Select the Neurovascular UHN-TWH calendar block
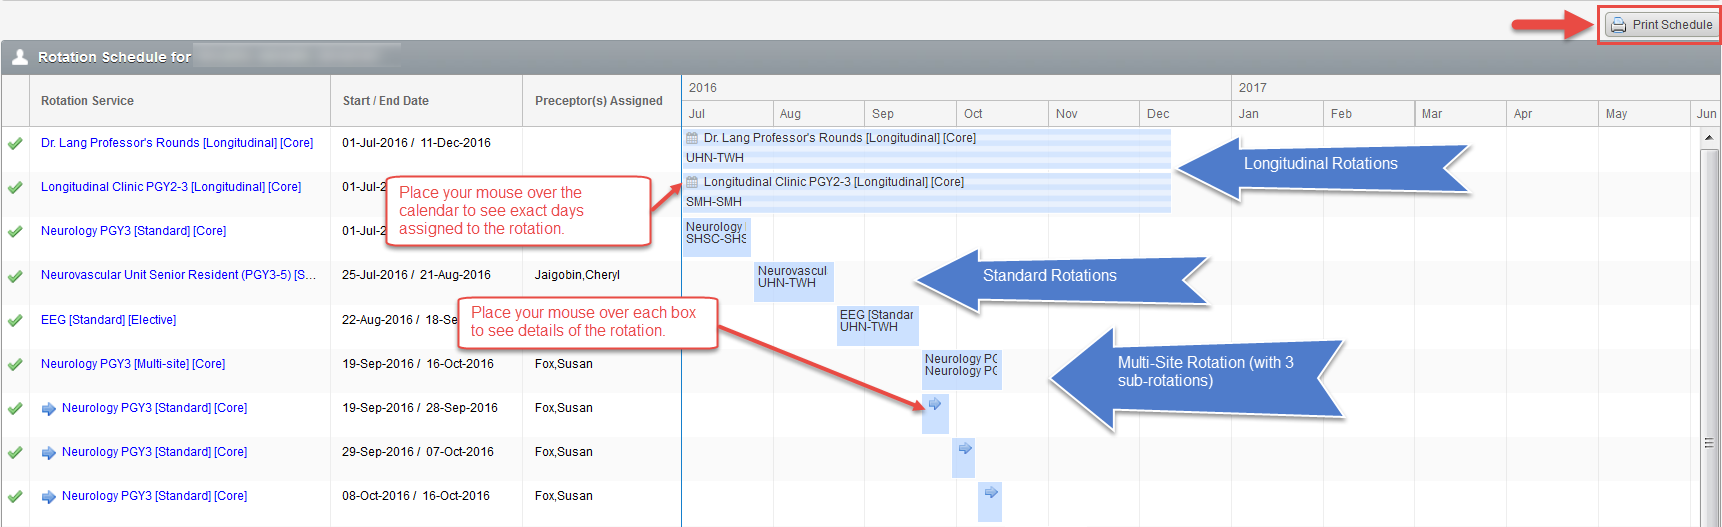 click(793, 278)
